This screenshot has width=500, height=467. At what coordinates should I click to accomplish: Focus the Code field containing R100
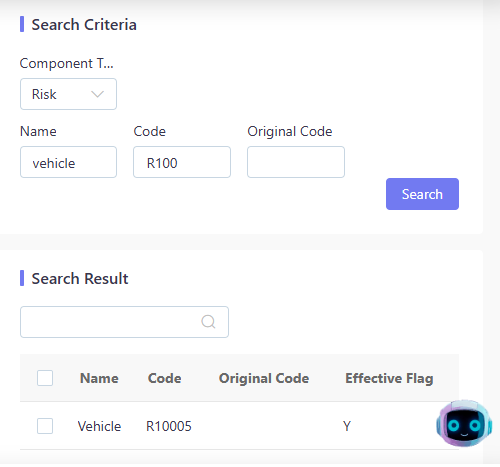[182, 162]
